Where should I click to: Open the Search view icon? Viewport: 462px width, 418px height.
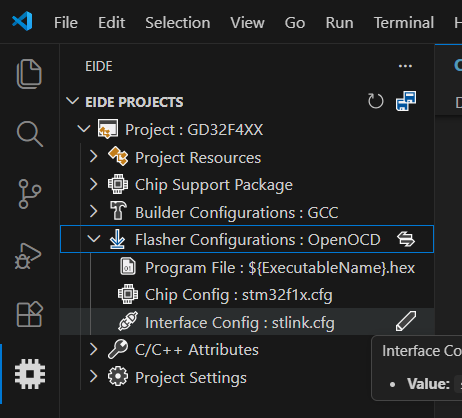point(29,134)
